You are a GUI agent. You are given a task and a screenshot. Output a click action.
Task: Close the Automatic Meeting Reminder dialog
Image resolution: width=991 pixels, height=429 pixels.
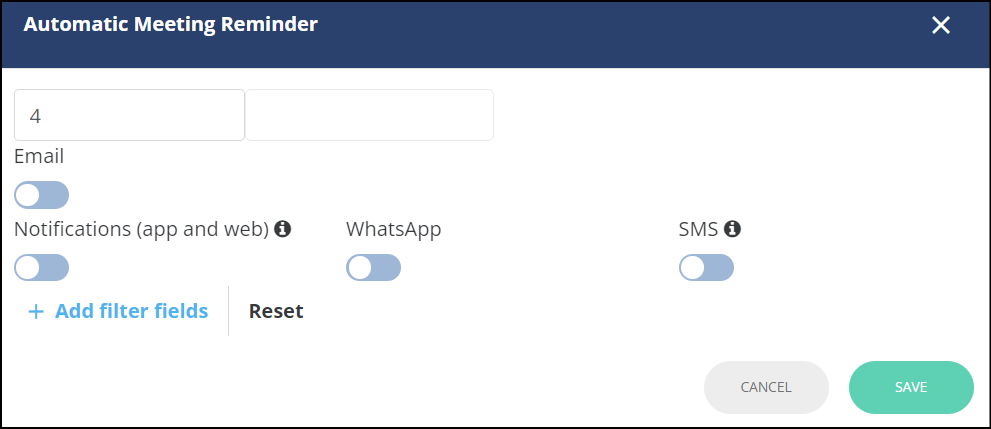[x=940, y=25]
